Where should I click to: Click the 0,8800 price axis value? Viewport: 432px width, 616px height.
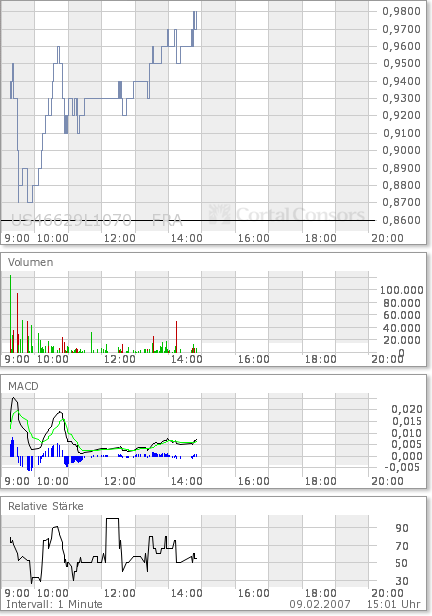click(401, 185)
